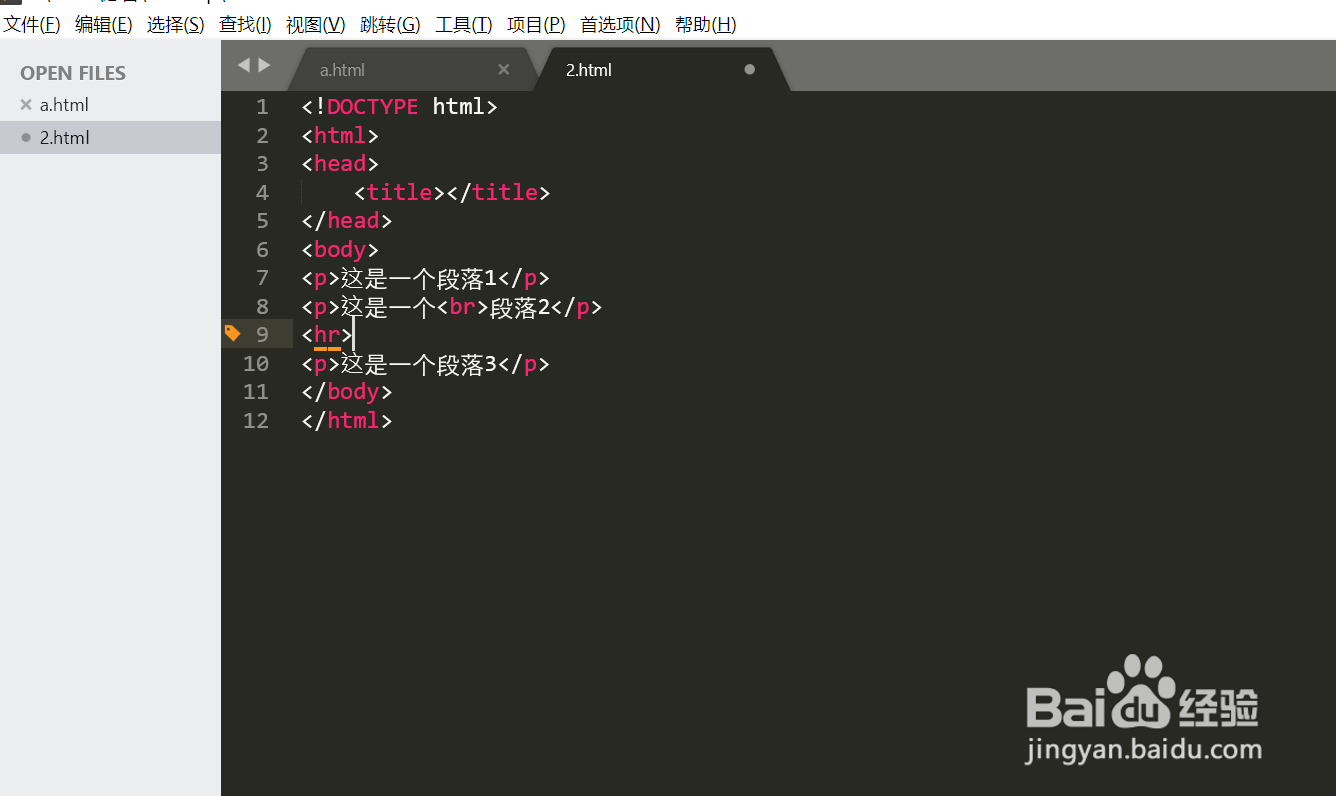Click the text 这是一个段落3
This screenshot has height=796, width=1336.
419,364
